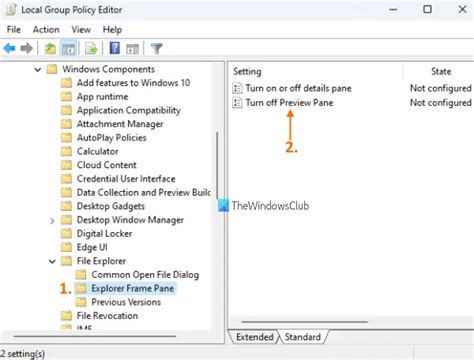Select Add features to Windows 10
Viewport: 474px width, 360px height.
pyautogui.click(x=133, y=83)
